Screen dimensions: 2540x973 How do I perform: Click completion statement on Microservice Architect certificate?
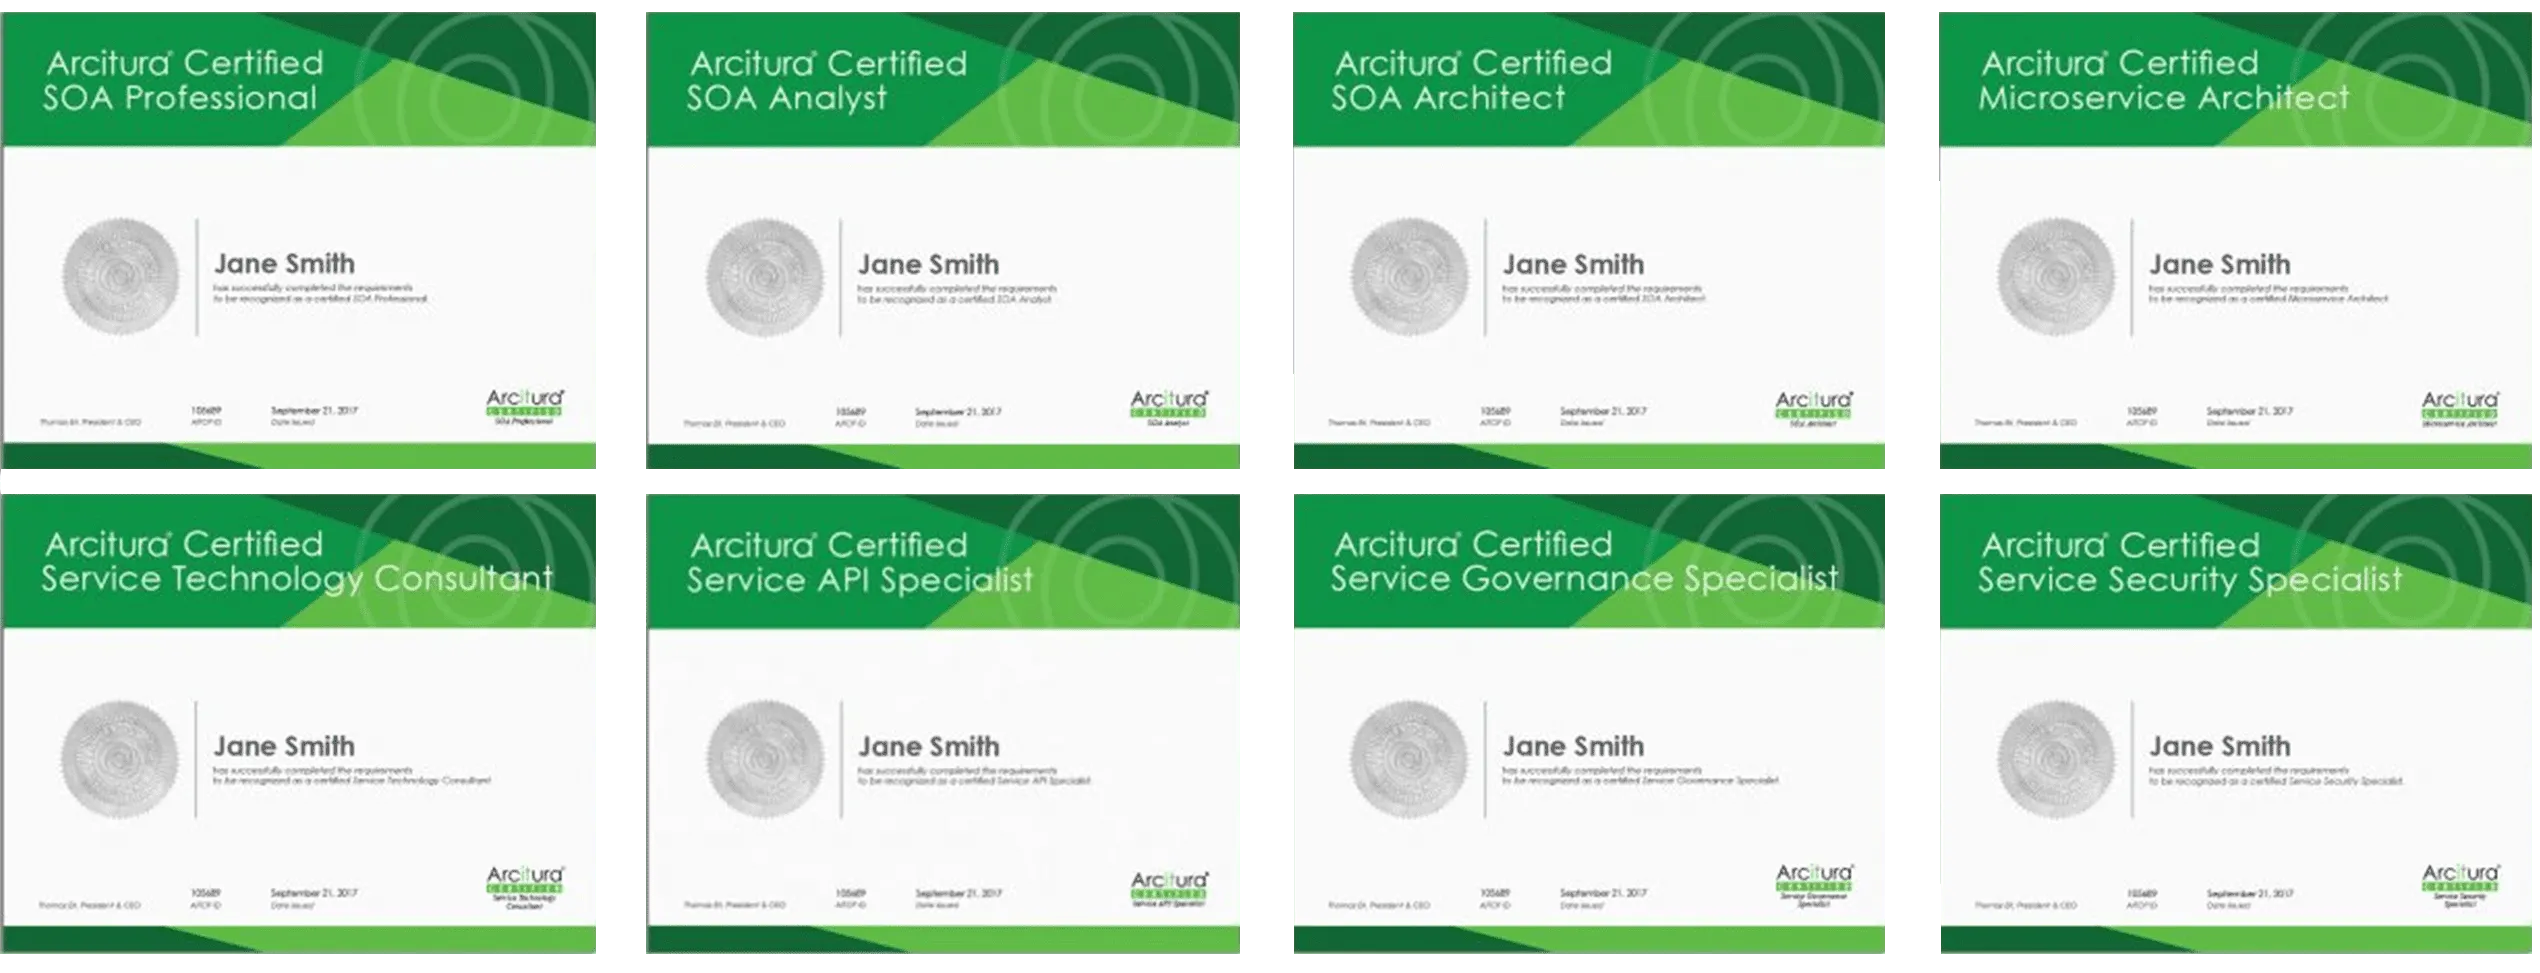coord(2269,294)
